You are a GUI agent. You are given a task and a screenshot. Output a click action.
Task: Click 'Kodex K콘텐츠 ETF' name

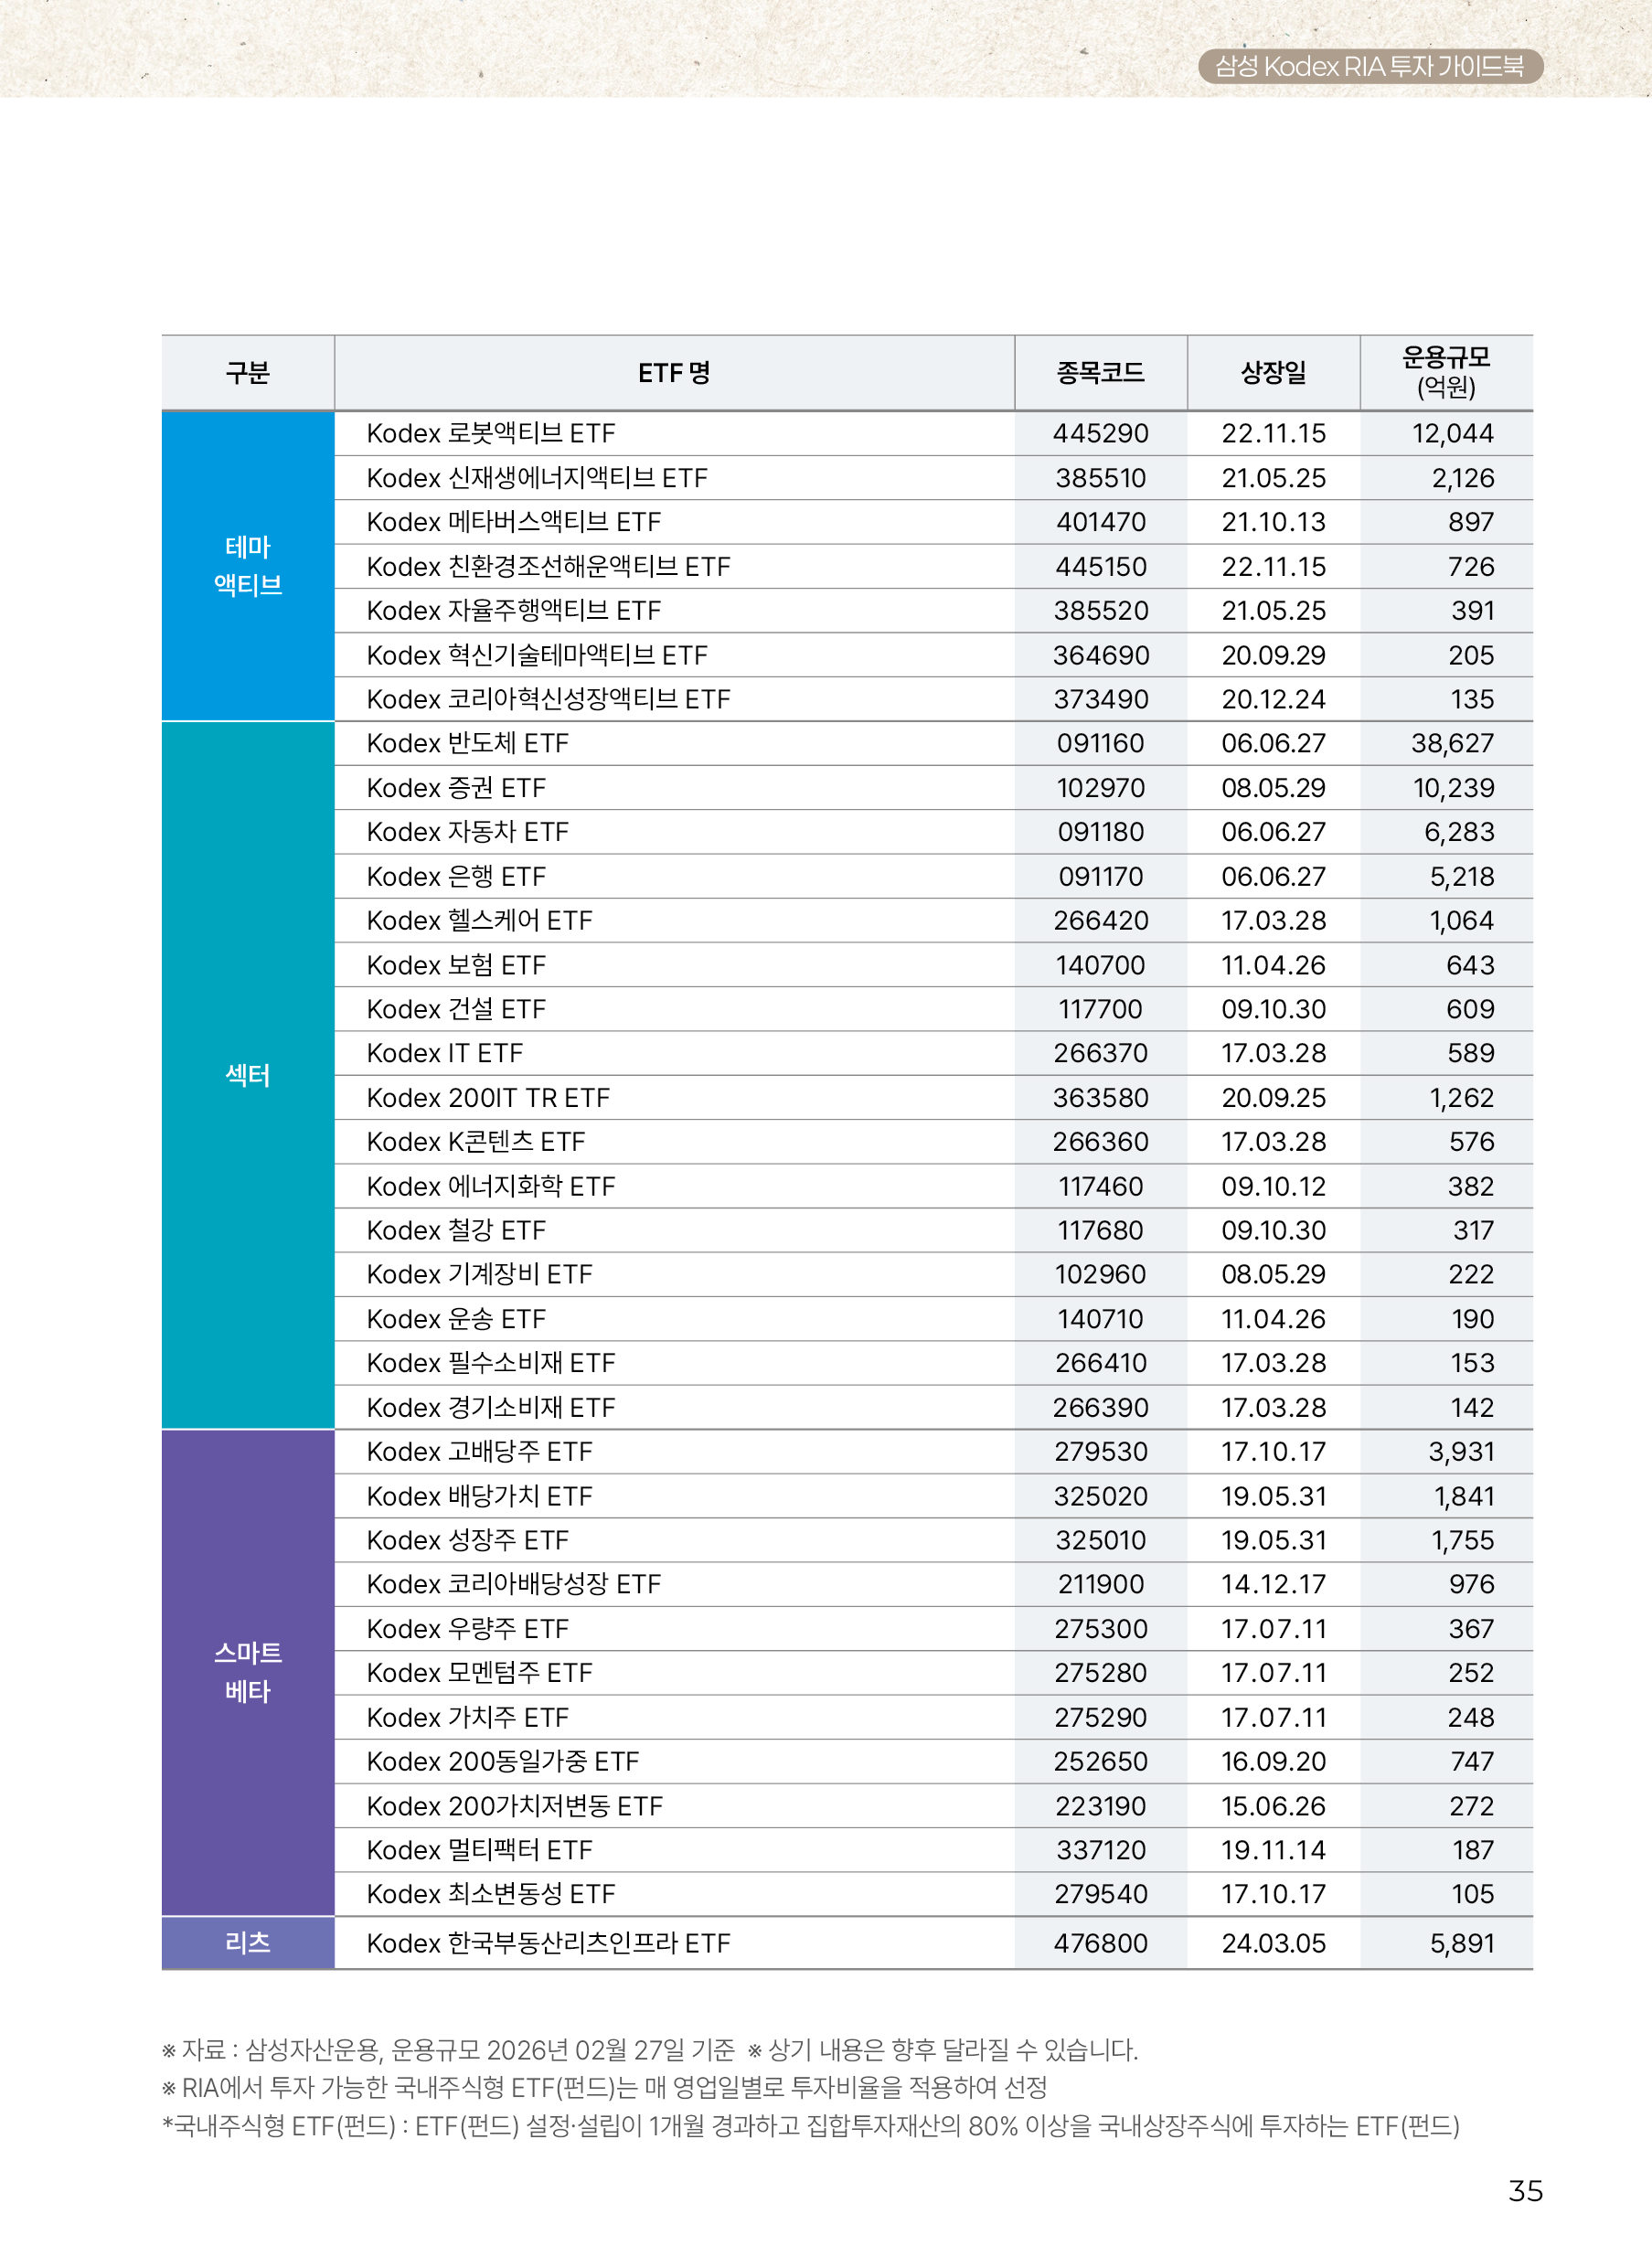point(476,1142)
